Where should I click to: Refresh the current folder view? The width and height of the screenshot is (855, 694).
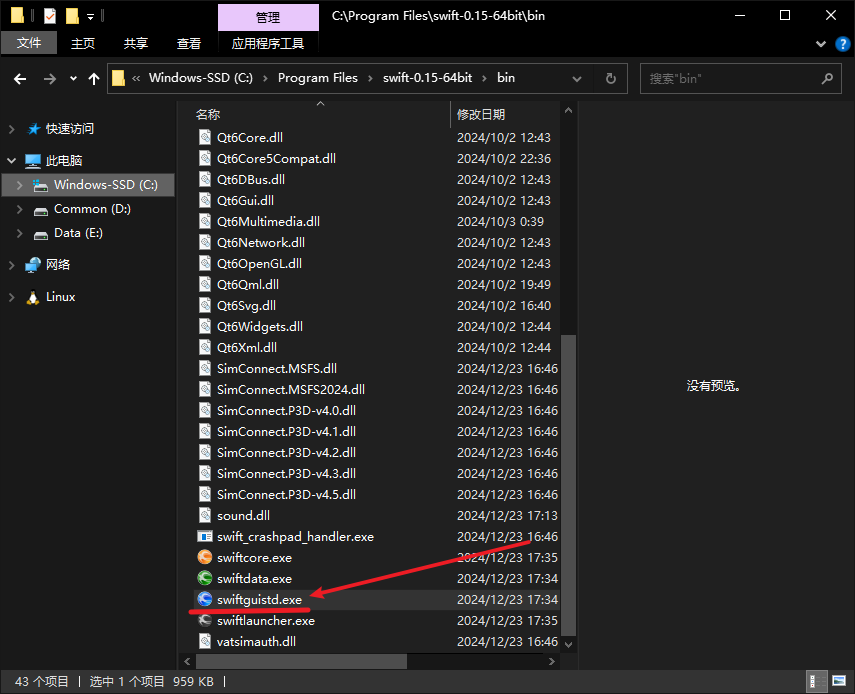(611, 79)
